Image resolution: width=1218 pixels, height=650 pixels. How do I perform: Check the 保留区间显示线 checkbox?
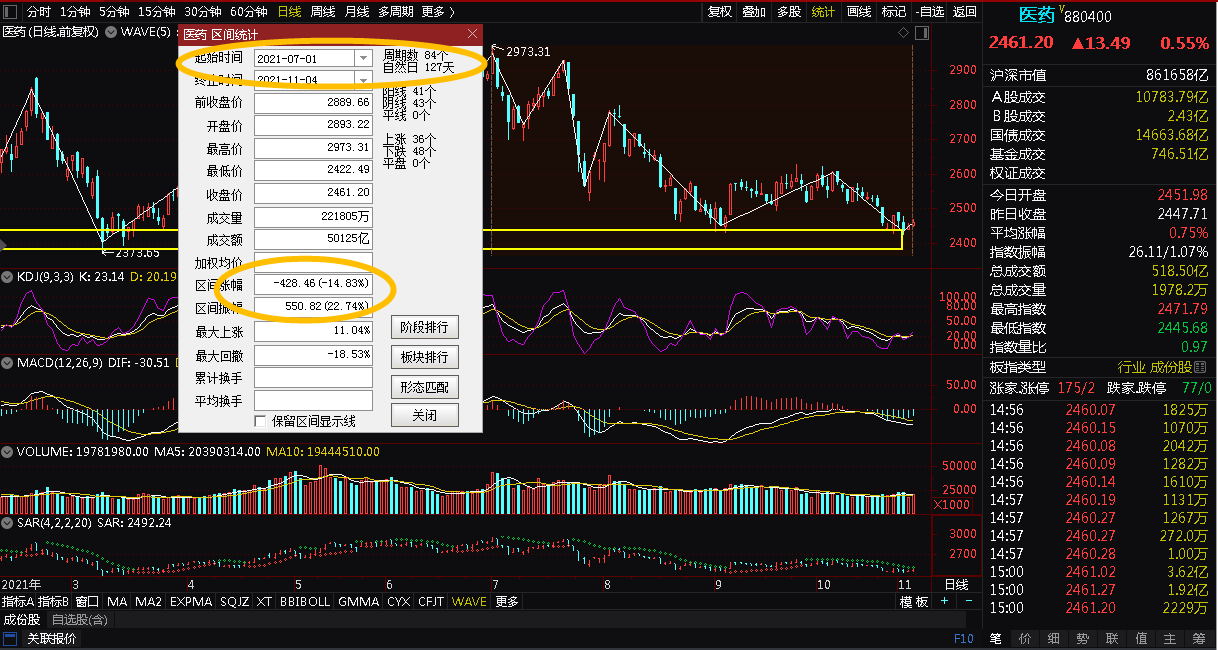point(261,421)
